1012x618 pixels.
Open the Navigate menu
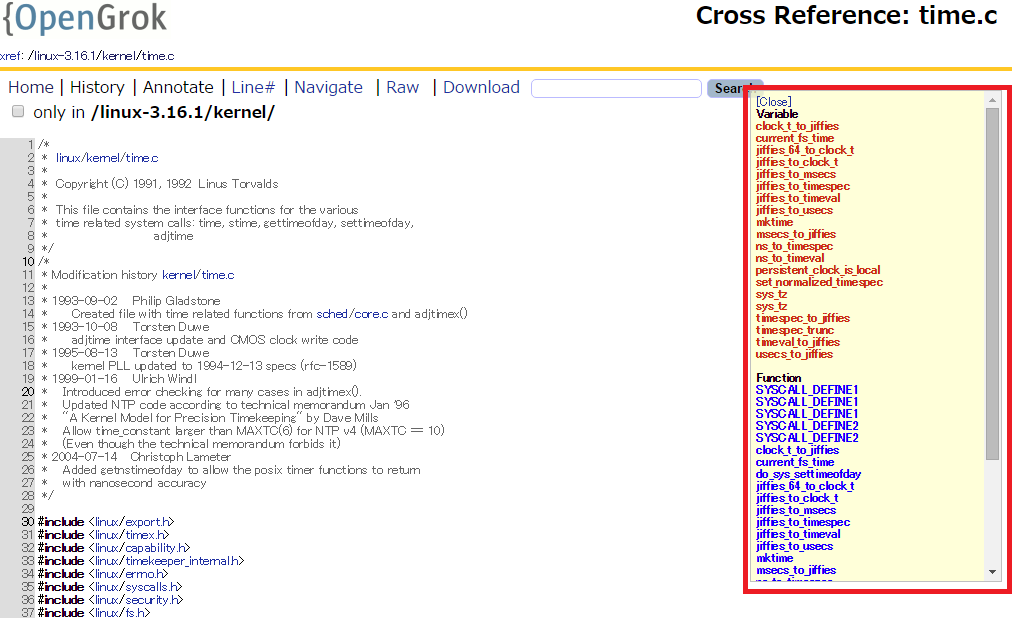(328, 88)
